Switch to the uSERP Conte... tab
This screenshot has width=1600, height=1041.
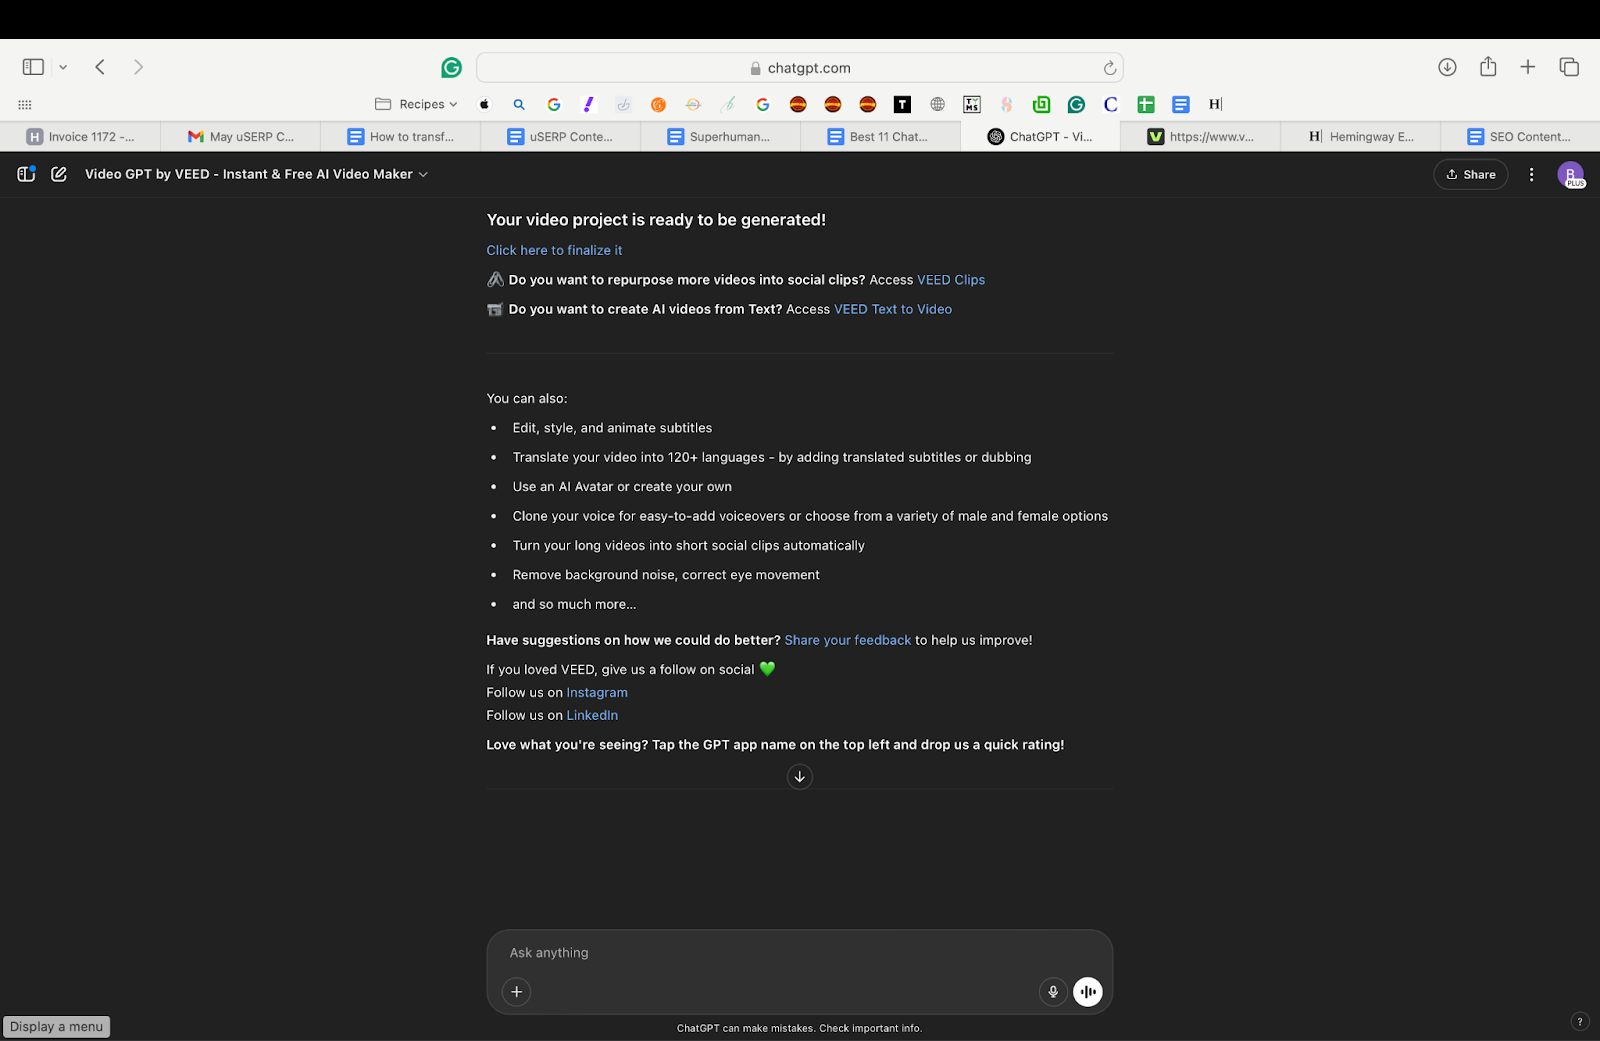(560, 137)
